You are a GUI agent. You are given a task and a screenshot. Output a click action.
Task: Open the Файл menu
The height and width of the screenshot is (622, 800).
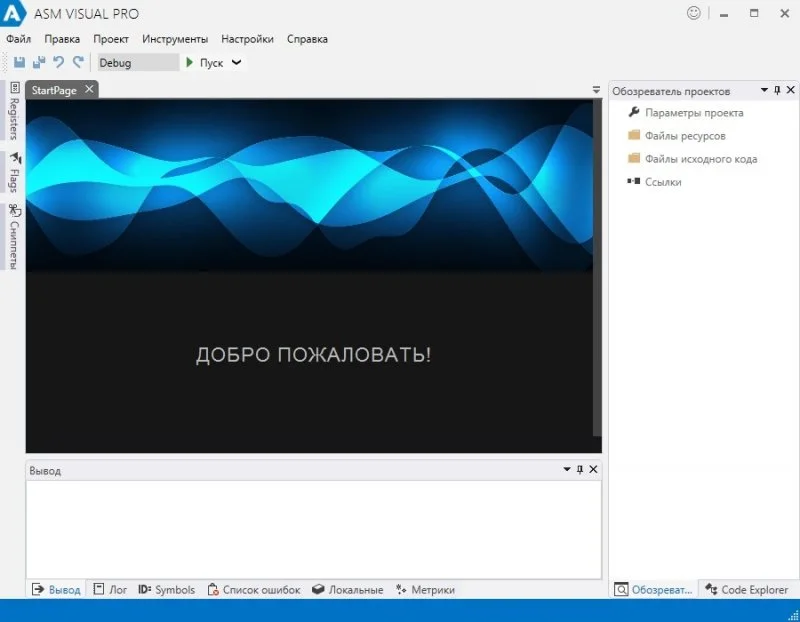pyautogui.click(x=18, y=39)
